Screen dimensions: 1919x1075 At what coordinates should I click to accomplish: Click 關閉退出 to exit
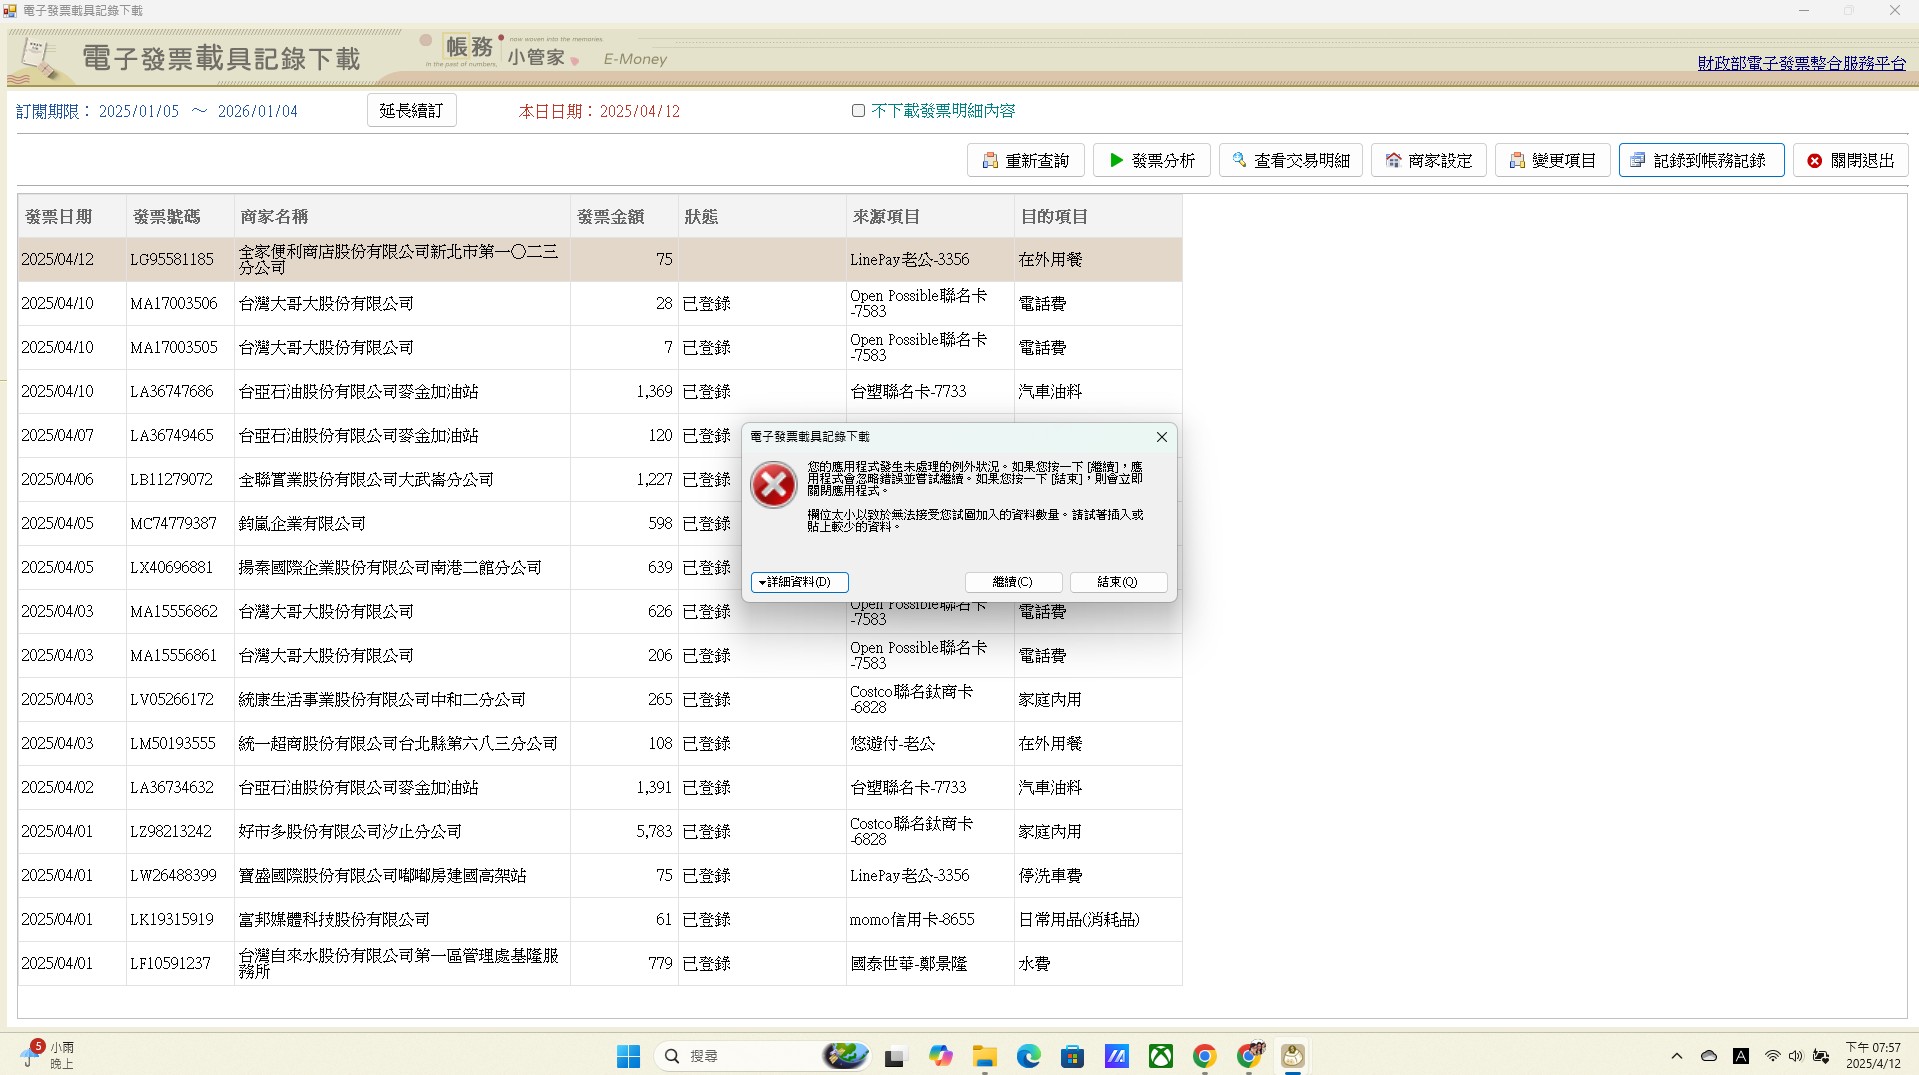pyautogui.click(x=1850, y=160)
